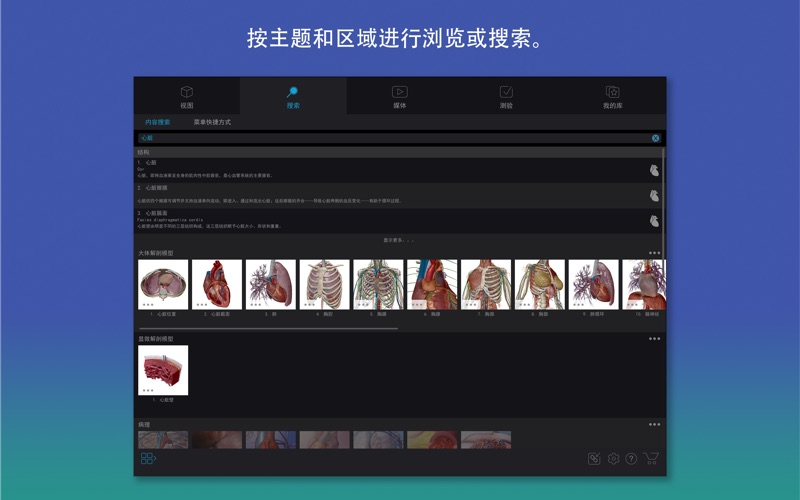
Task: Click the 显微解剖模型 section heading
Action: point(156,339)
